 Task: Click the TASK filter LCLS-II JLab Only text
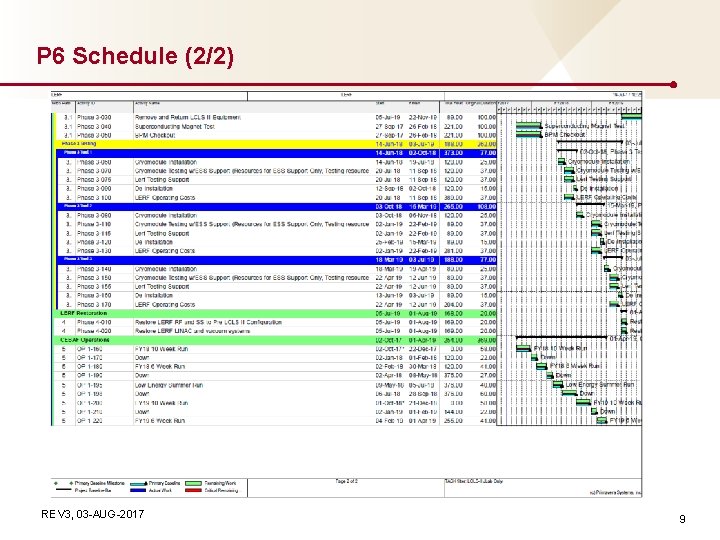[x=473, y=481]
